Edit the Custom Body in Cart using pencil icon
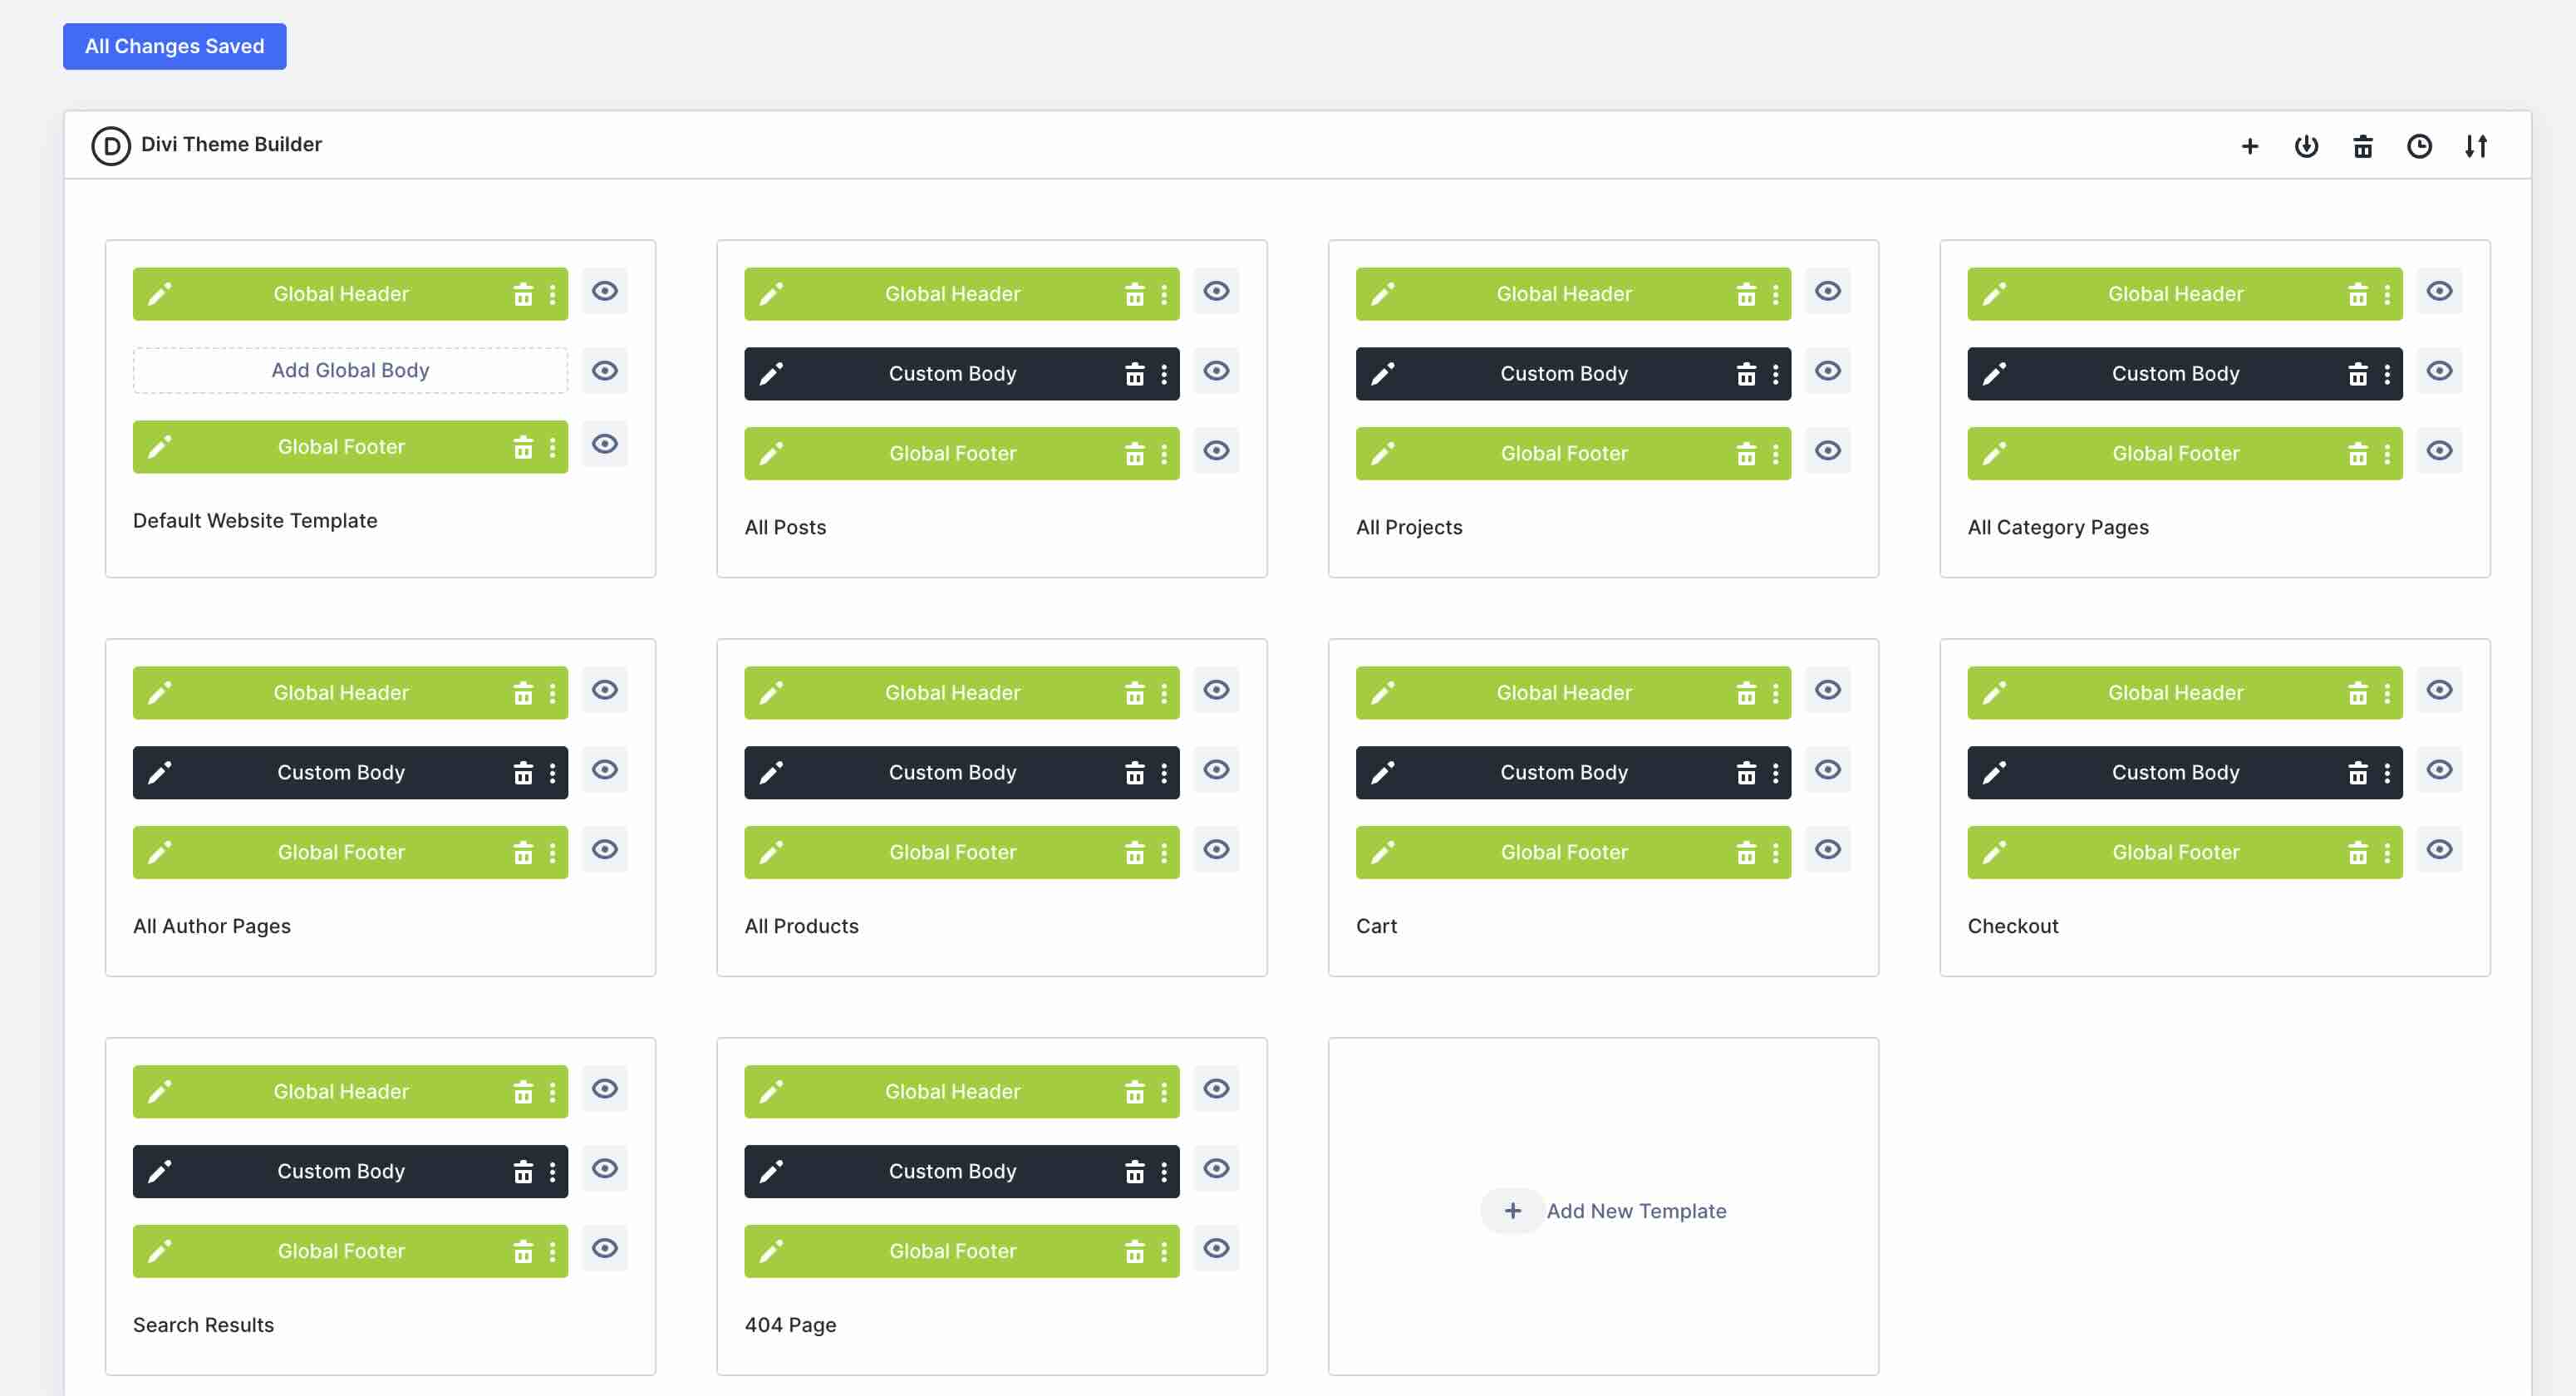This screenshot has height=1396, width=2576. click(1383, 772)
